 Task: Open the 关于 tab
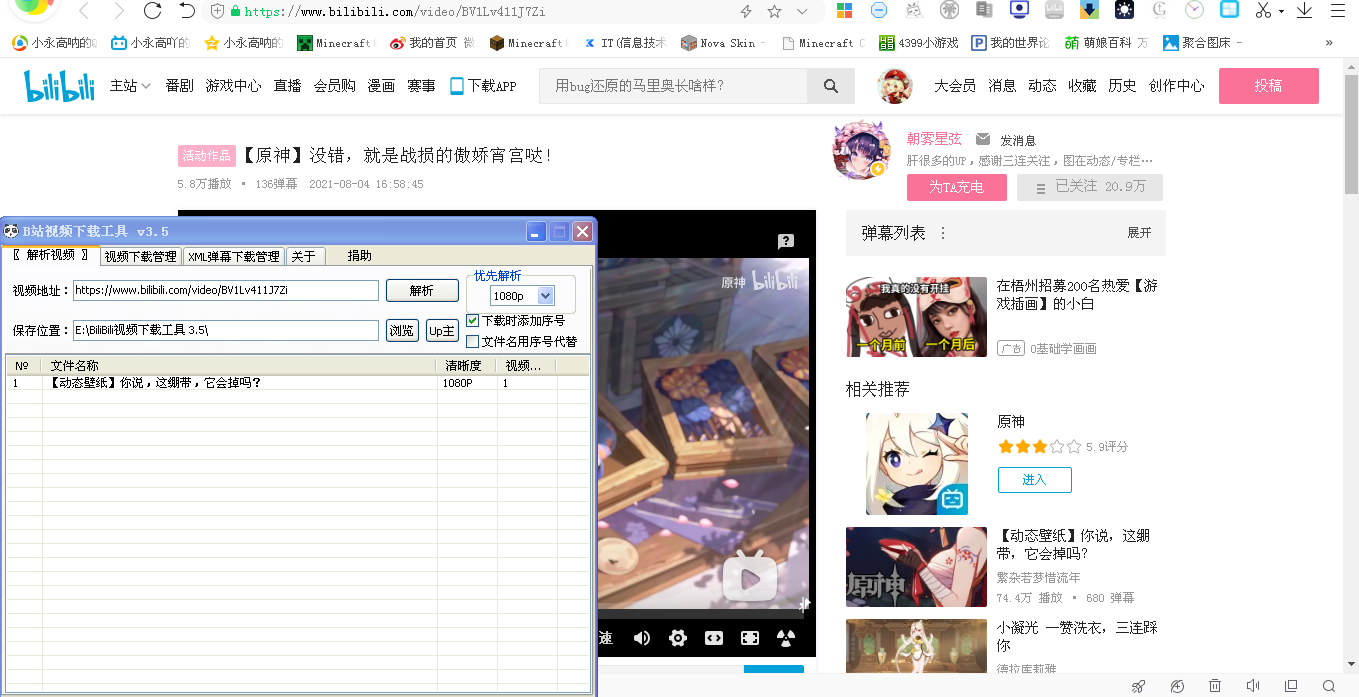(x=305, y=256)
